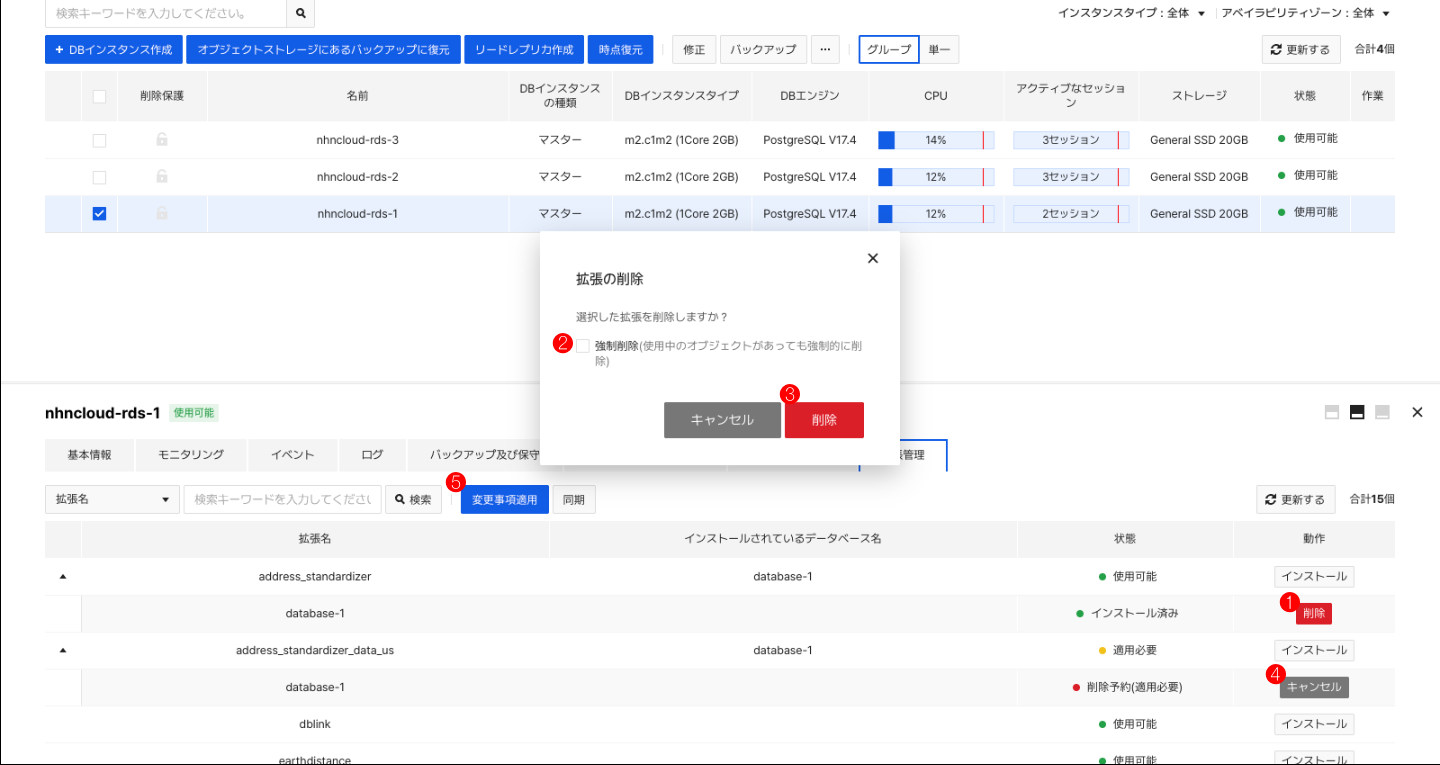Click インストール for address_standardizer_data_us
1440x765 pixels.
click(1314, 650)
